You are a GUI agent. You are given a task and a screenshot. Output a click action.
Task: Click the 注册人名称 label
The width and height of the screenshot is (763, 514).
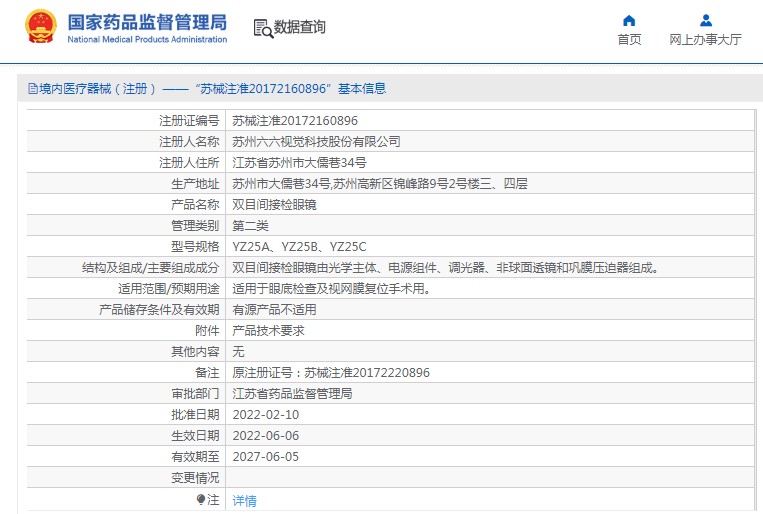189,142
